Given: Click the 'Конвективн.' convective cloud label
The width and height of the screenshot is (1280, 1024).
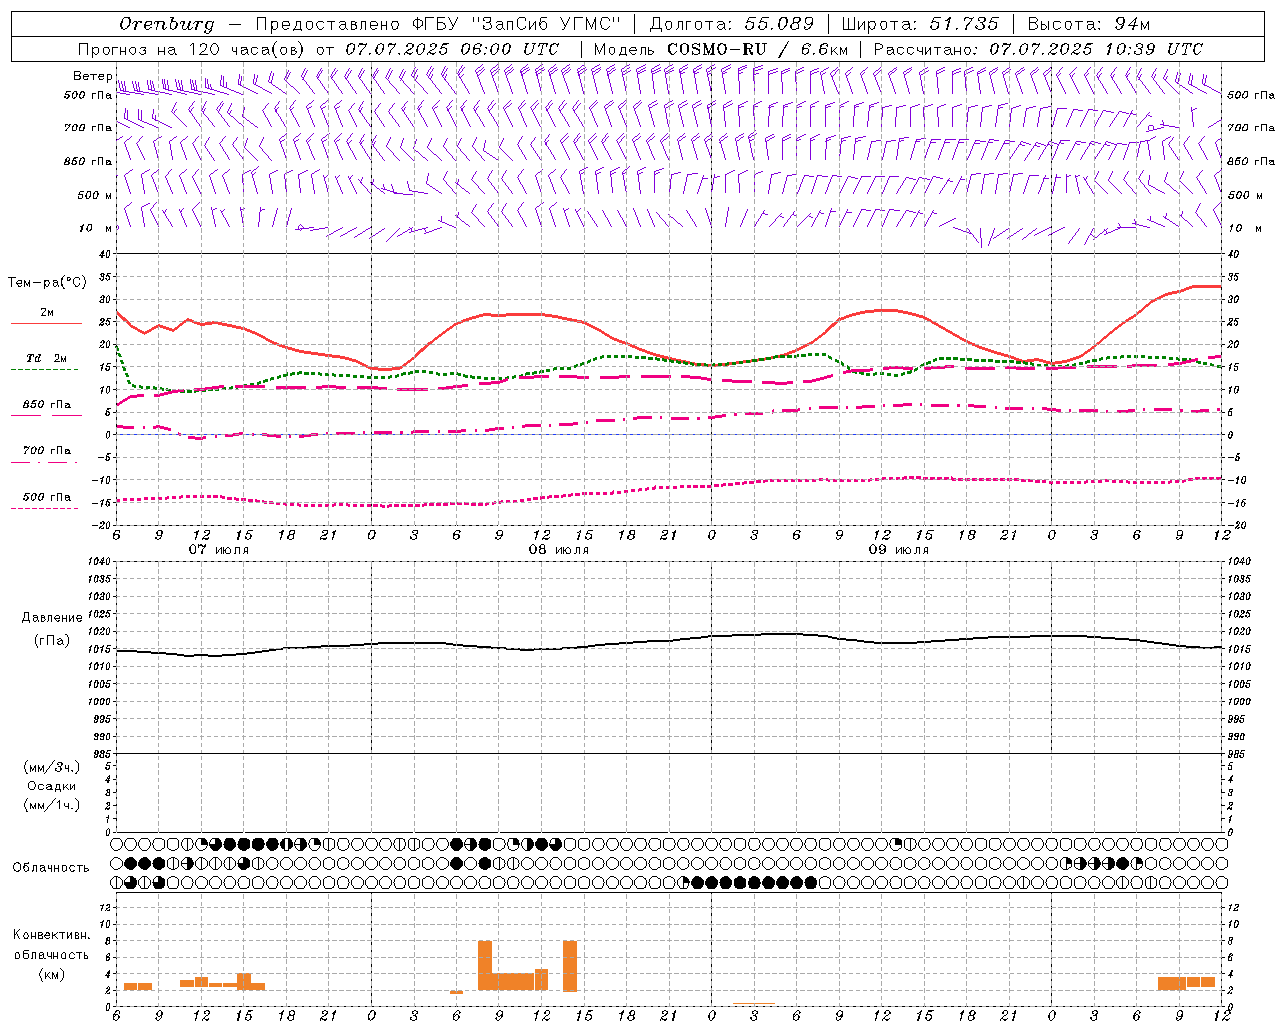Looking at the screenshot, I should coord(51,935).
